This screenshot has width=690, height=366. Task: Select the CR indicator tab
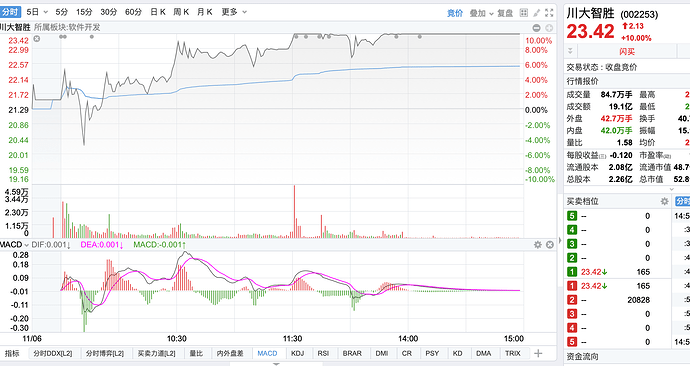pos(407,353)
